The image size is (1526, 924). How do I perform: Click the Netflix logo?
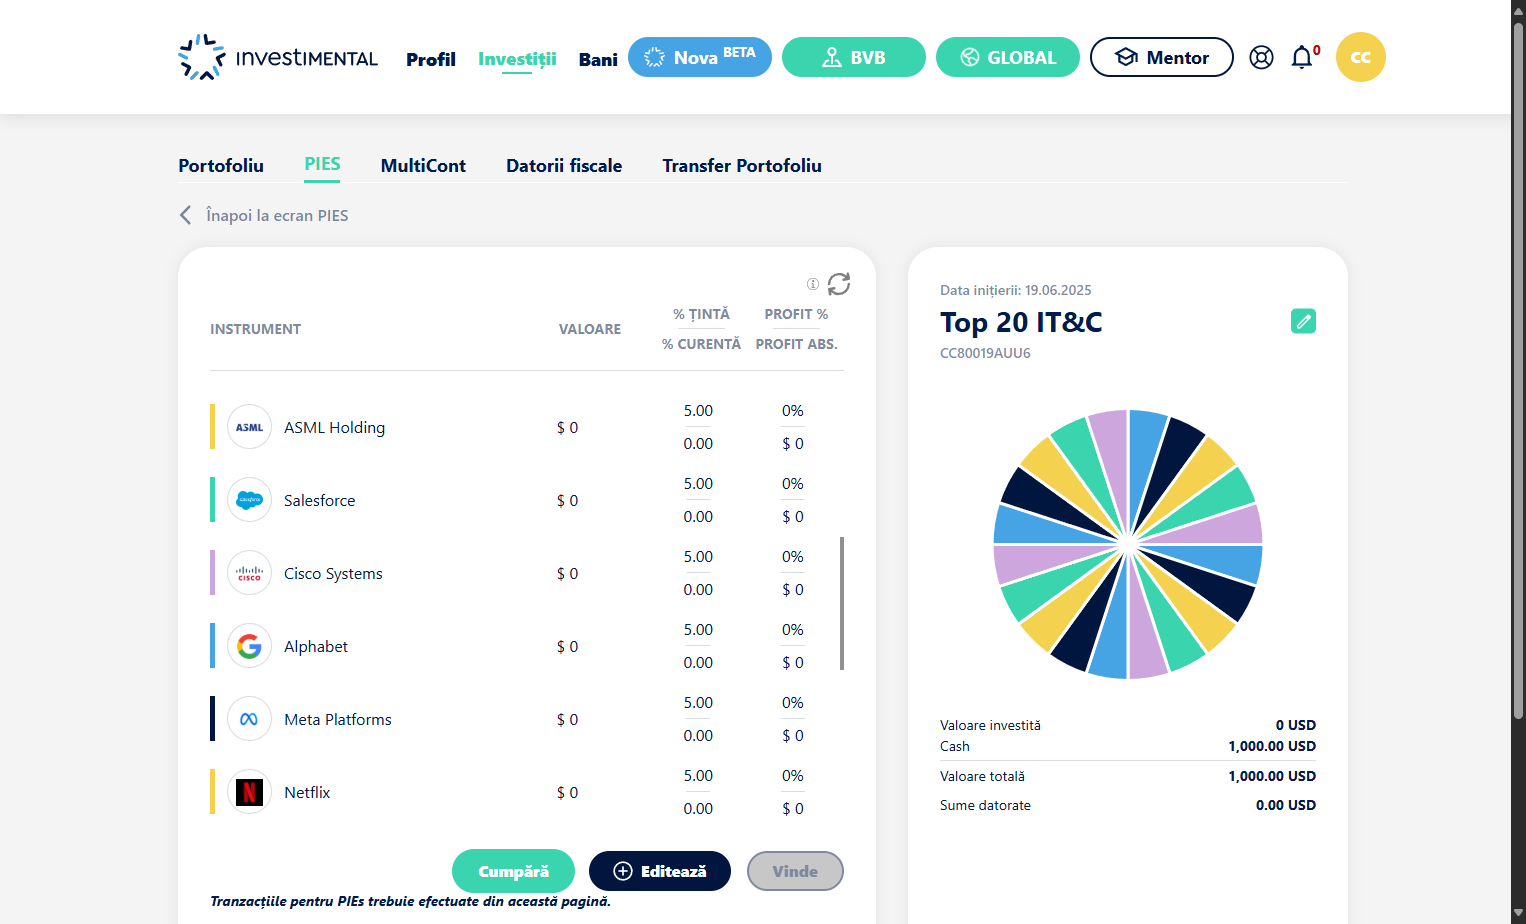(x=249, y=792)
